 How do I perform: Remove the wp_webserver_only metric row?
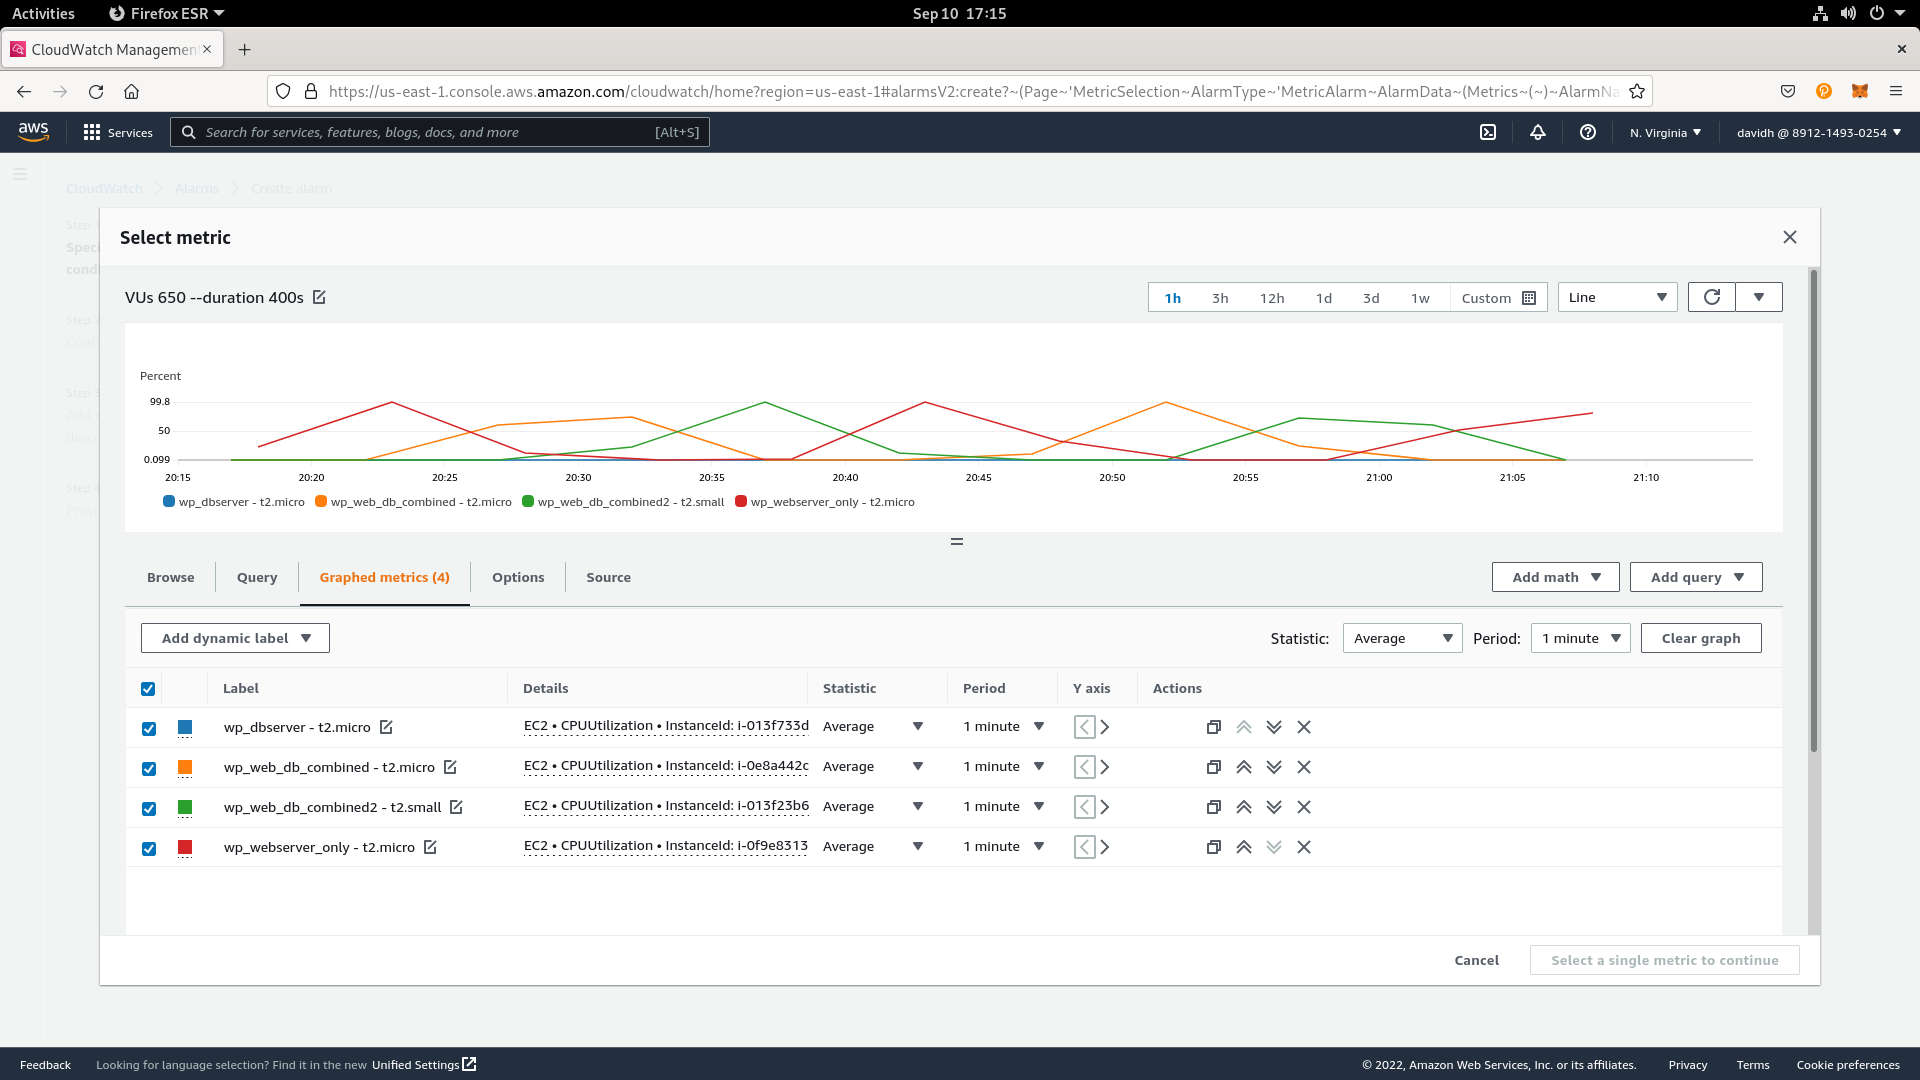point(1304,847)
